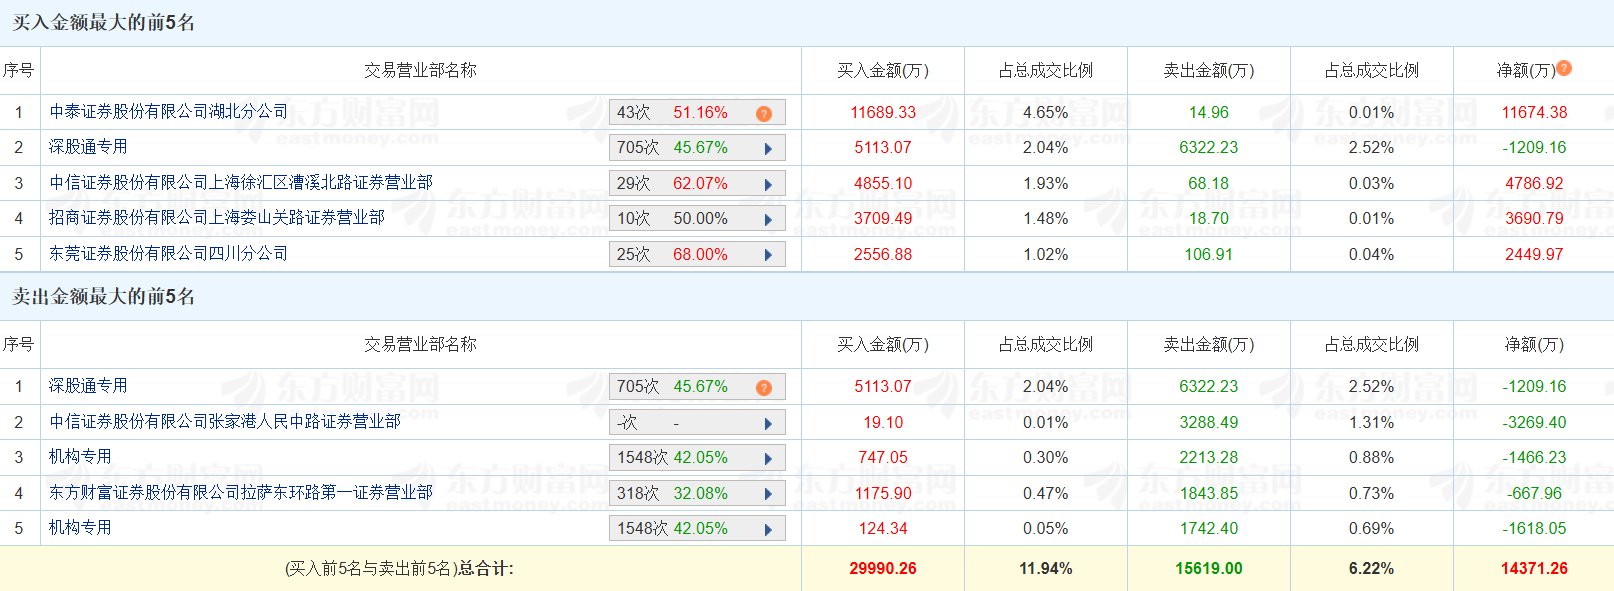Click the orange question icon in 中泰证券 row

point(764,113)
